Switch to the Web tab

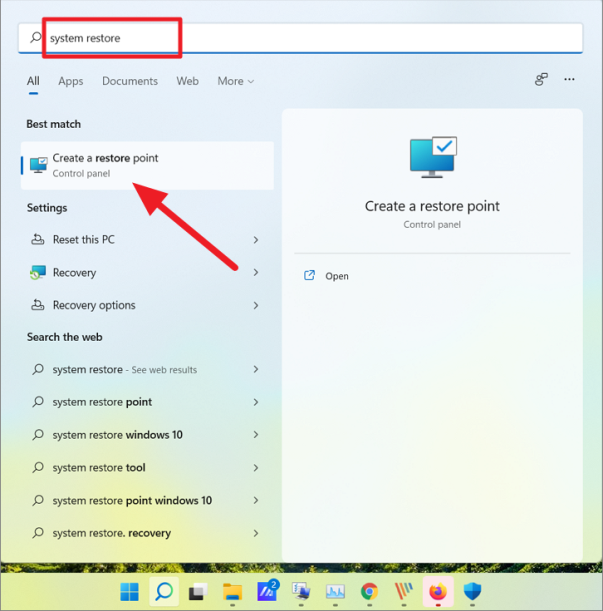click(x=187, y=81)
